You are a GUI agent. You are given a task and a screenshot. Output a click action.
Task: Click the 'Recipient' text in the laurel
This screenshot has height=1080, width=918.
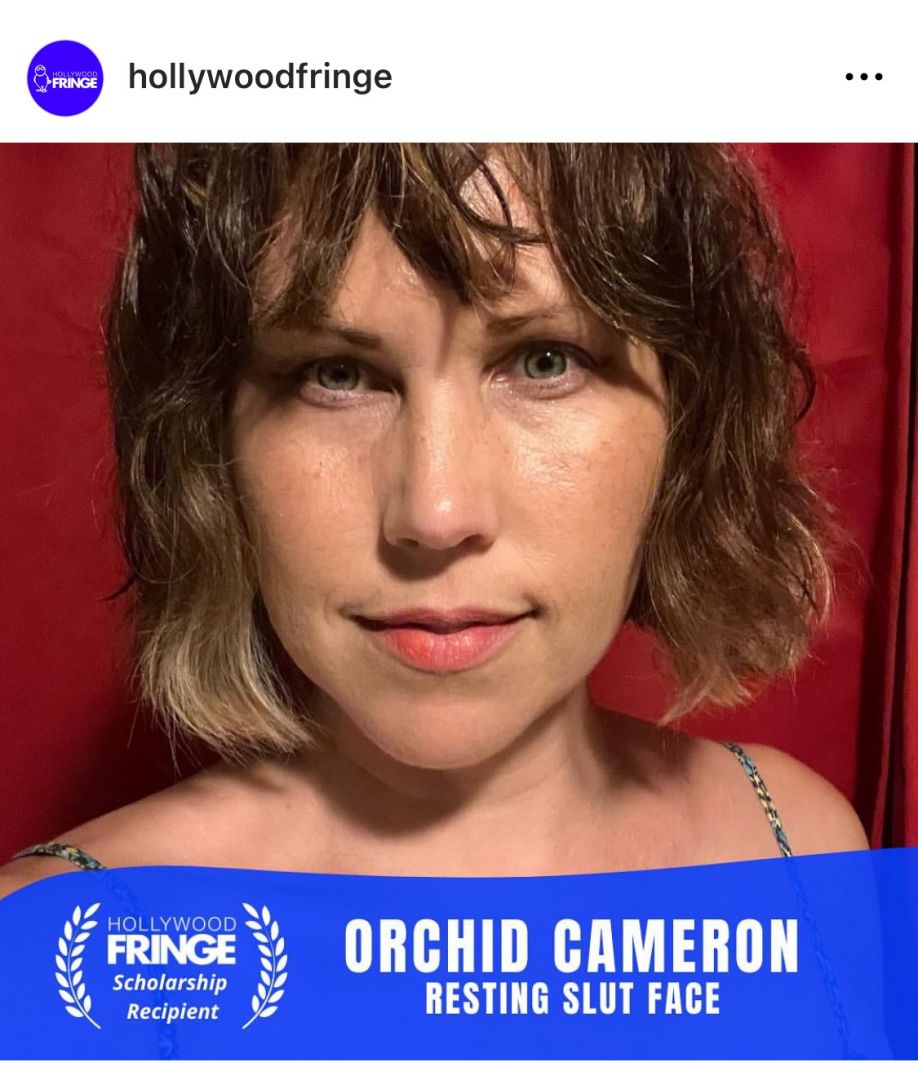[172, 1012]
